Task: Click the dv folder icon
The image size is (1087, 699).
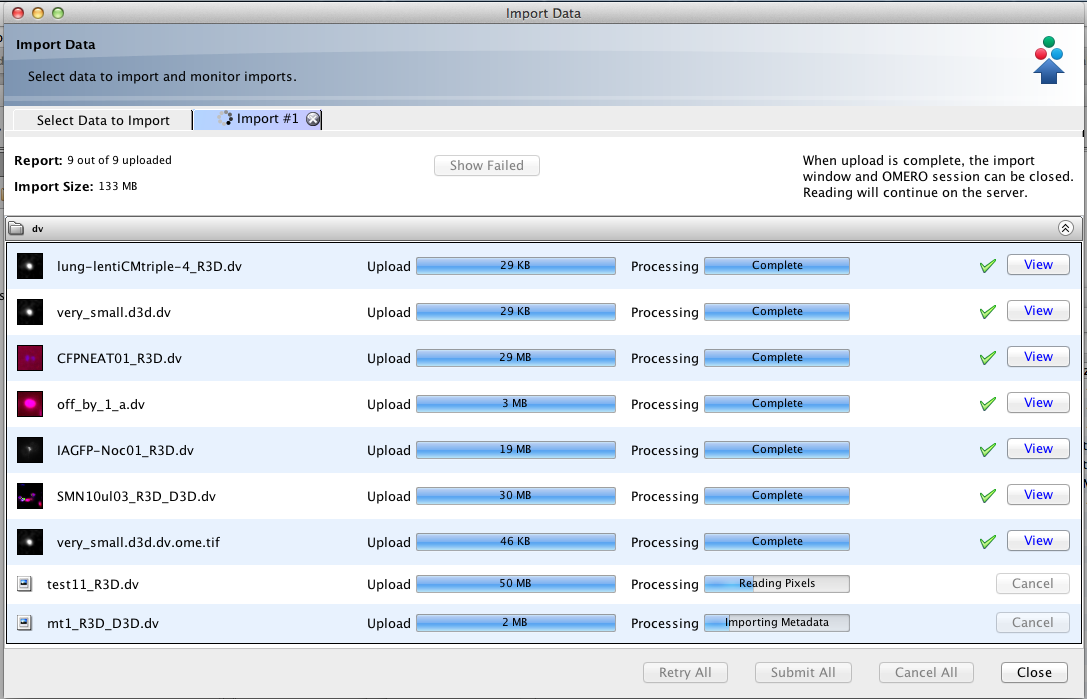Action: tap(18, 228)
